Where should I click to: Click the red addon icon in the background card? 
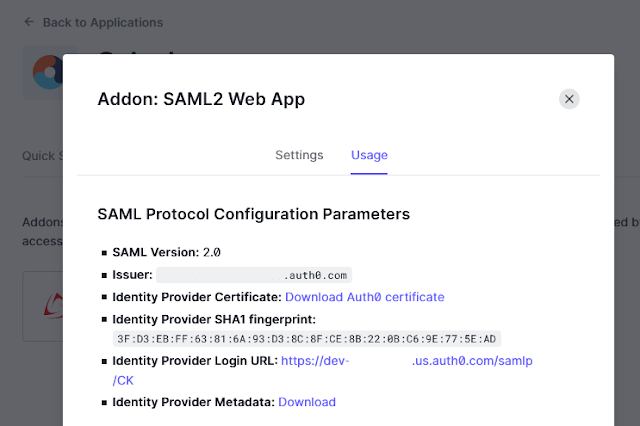point(53,306)
